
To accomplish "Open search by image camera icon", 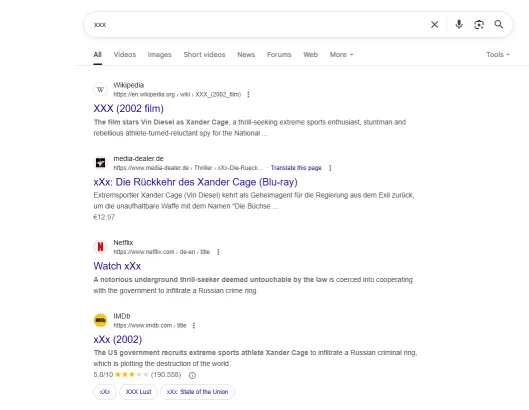I will (x=479, y=25).
